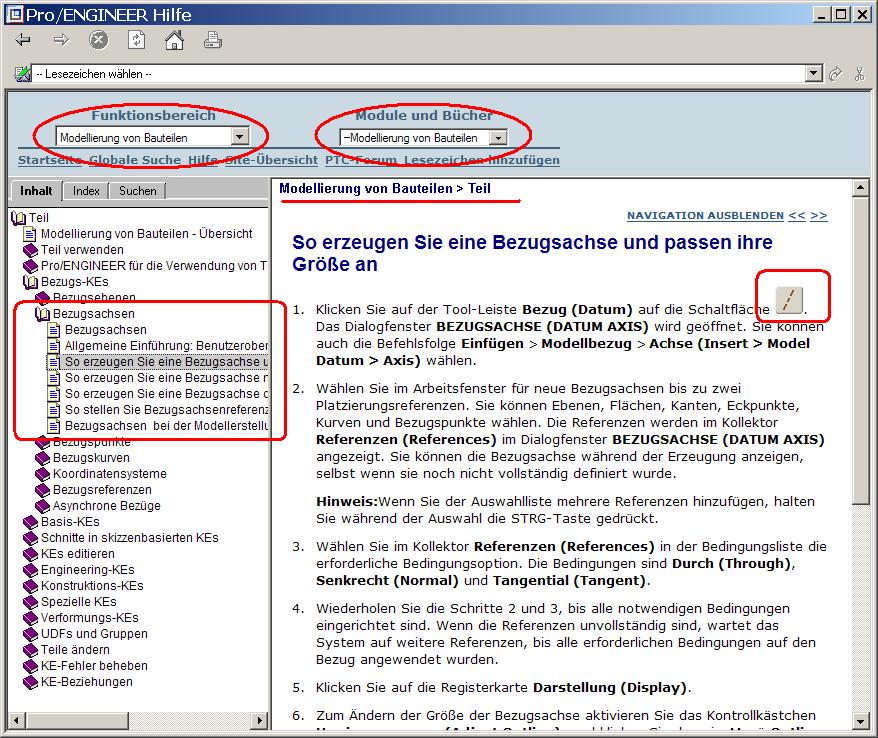Open the Globale Suche link
The image size is (878, 738).
pos(134,160)
